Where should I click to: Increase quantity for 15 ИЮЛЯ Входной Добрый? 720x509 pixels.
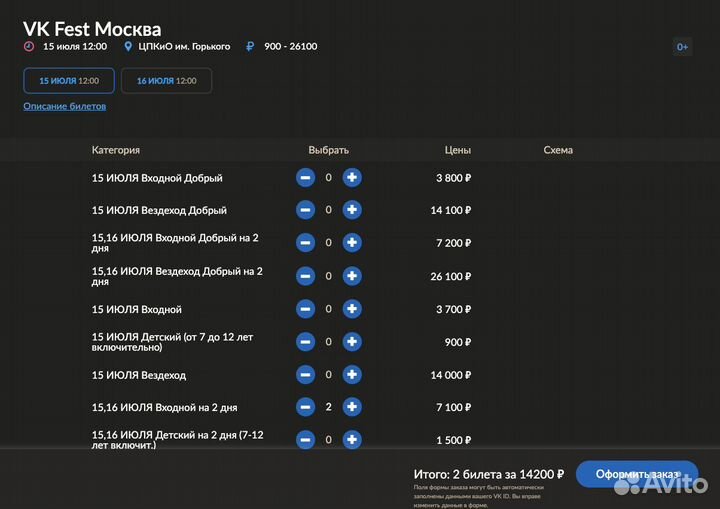click(x=352, y=178)
